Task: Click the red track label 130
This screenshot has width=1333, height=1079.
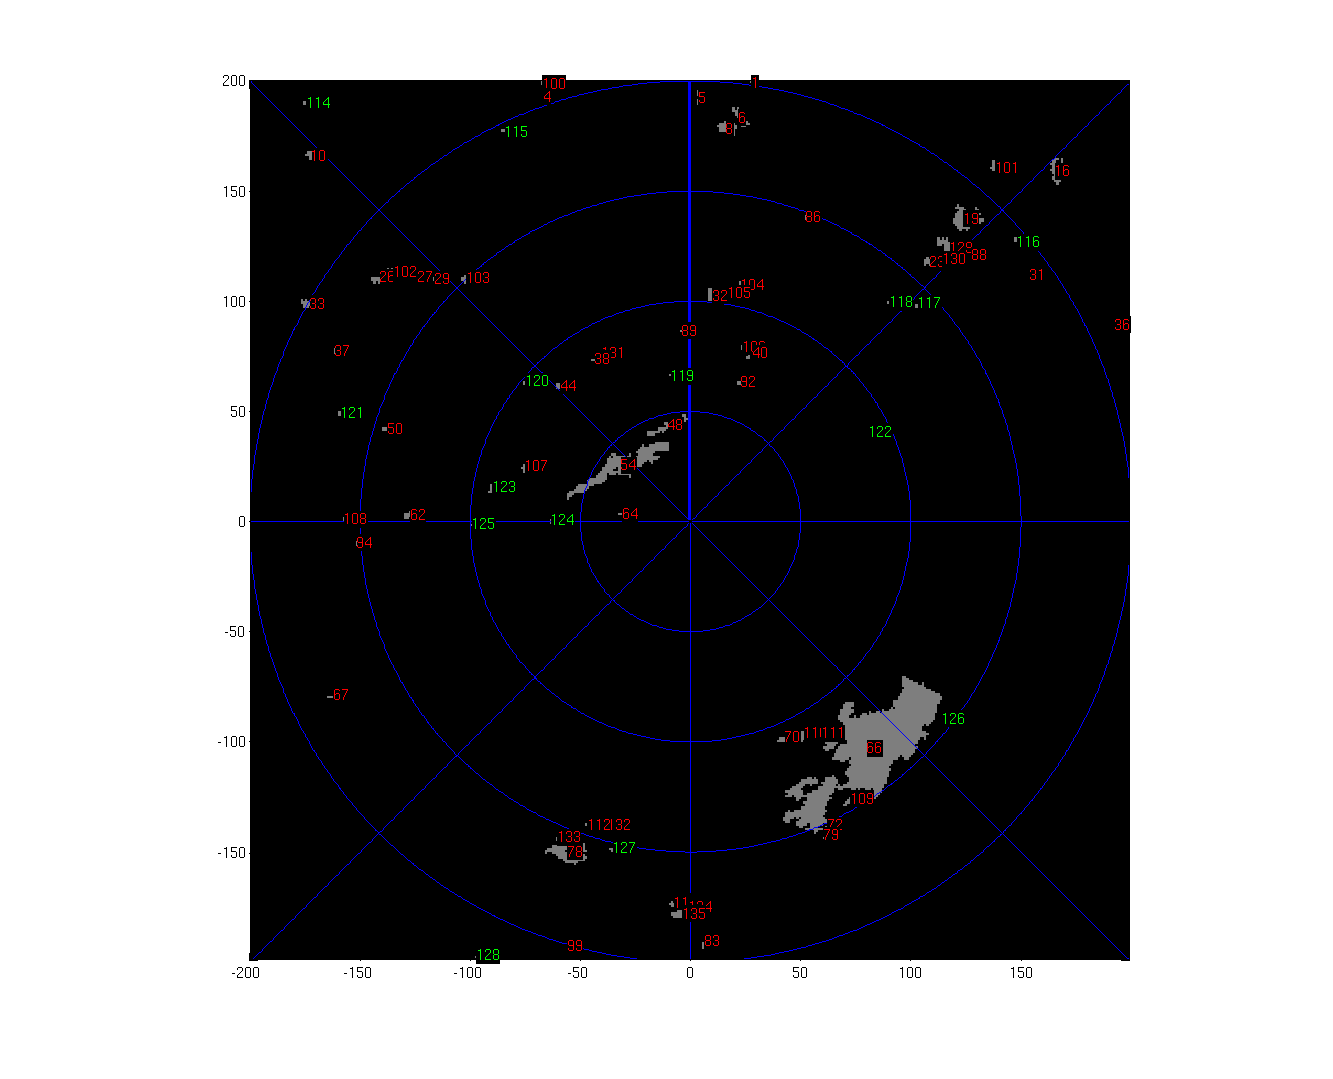Action: click(955, 259)
